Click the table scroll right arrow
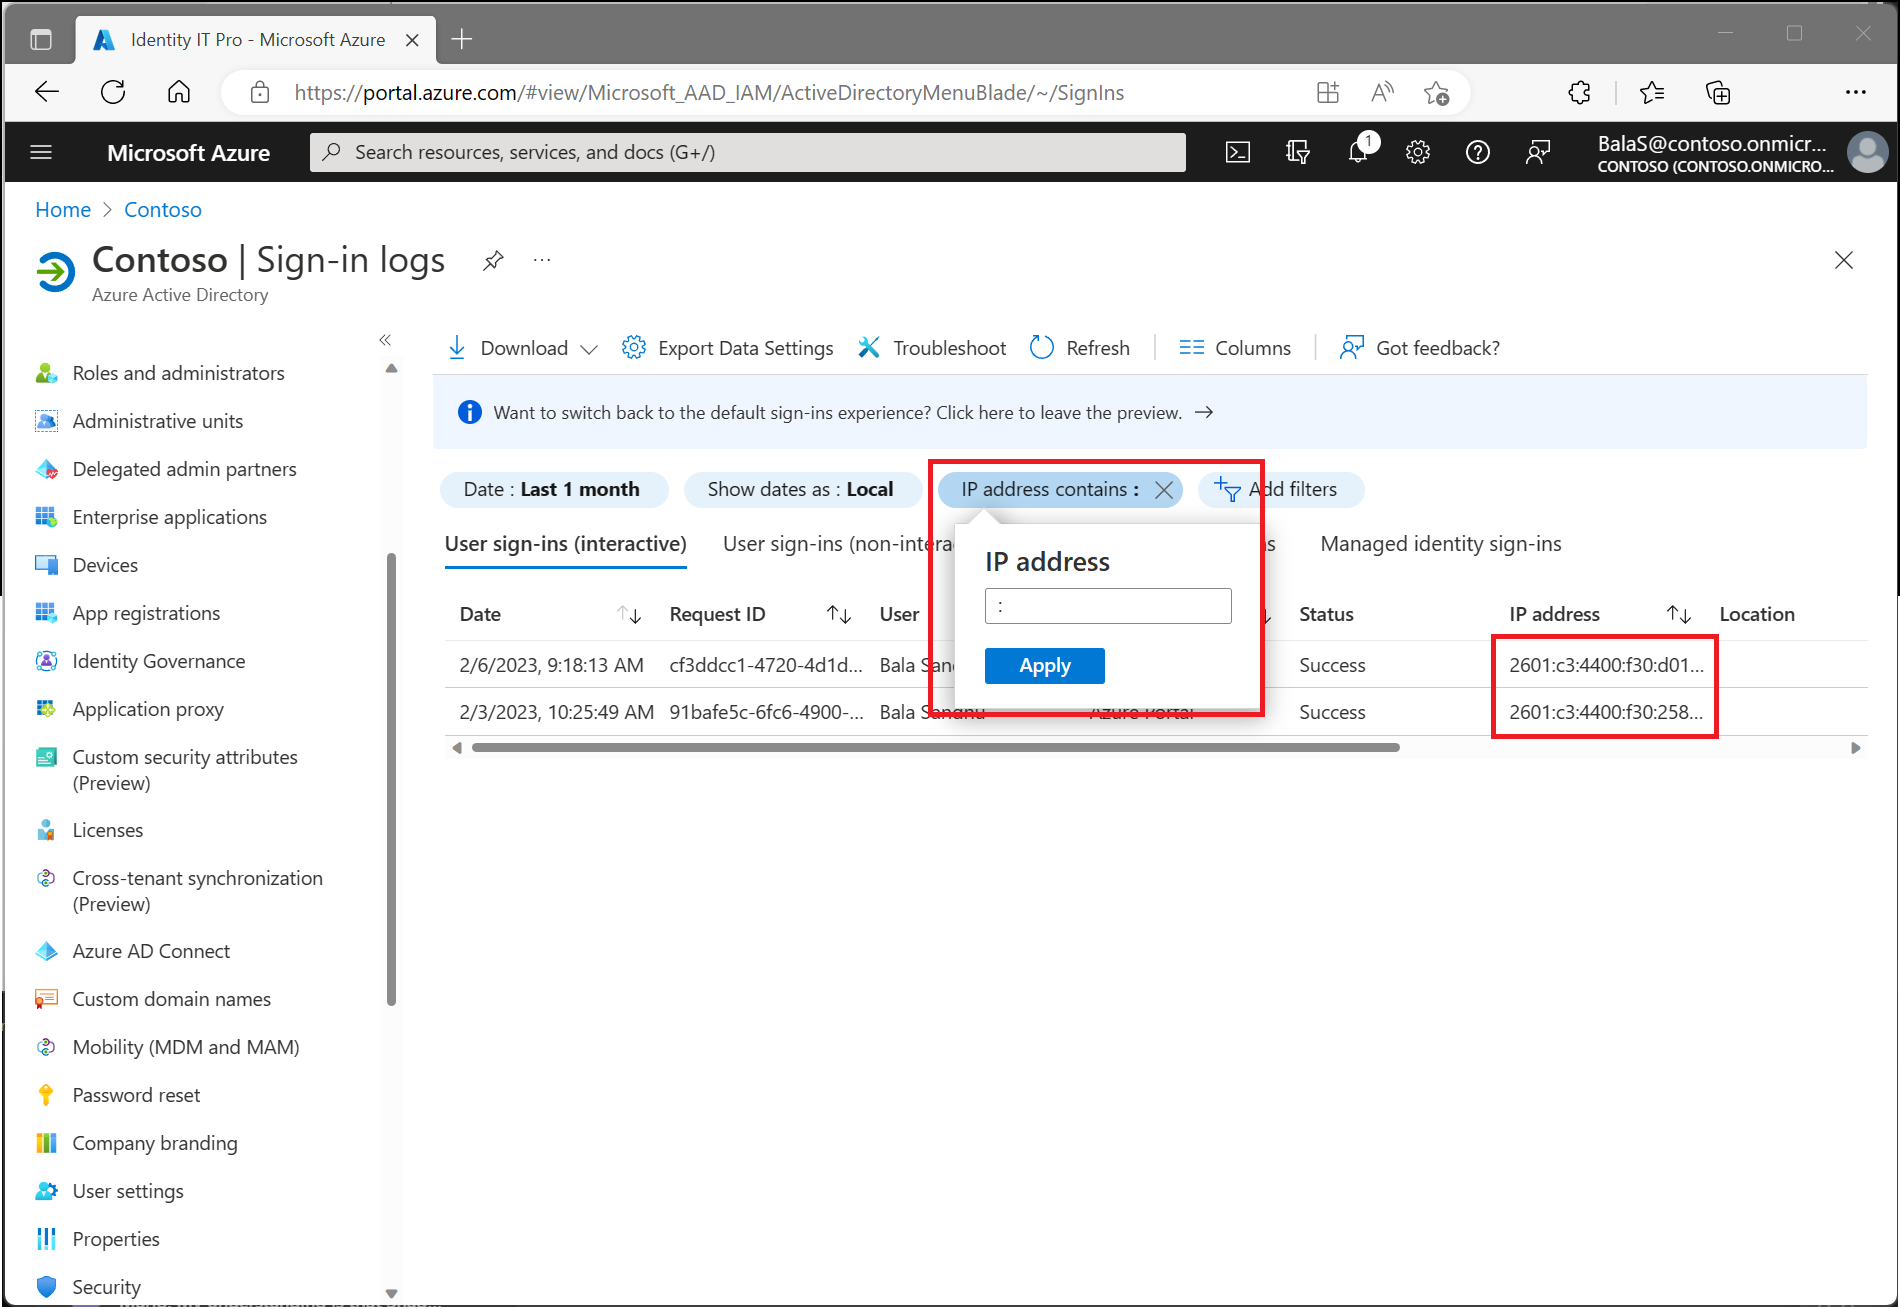Screen dimensions: 1900x1309 point(1856,748)
